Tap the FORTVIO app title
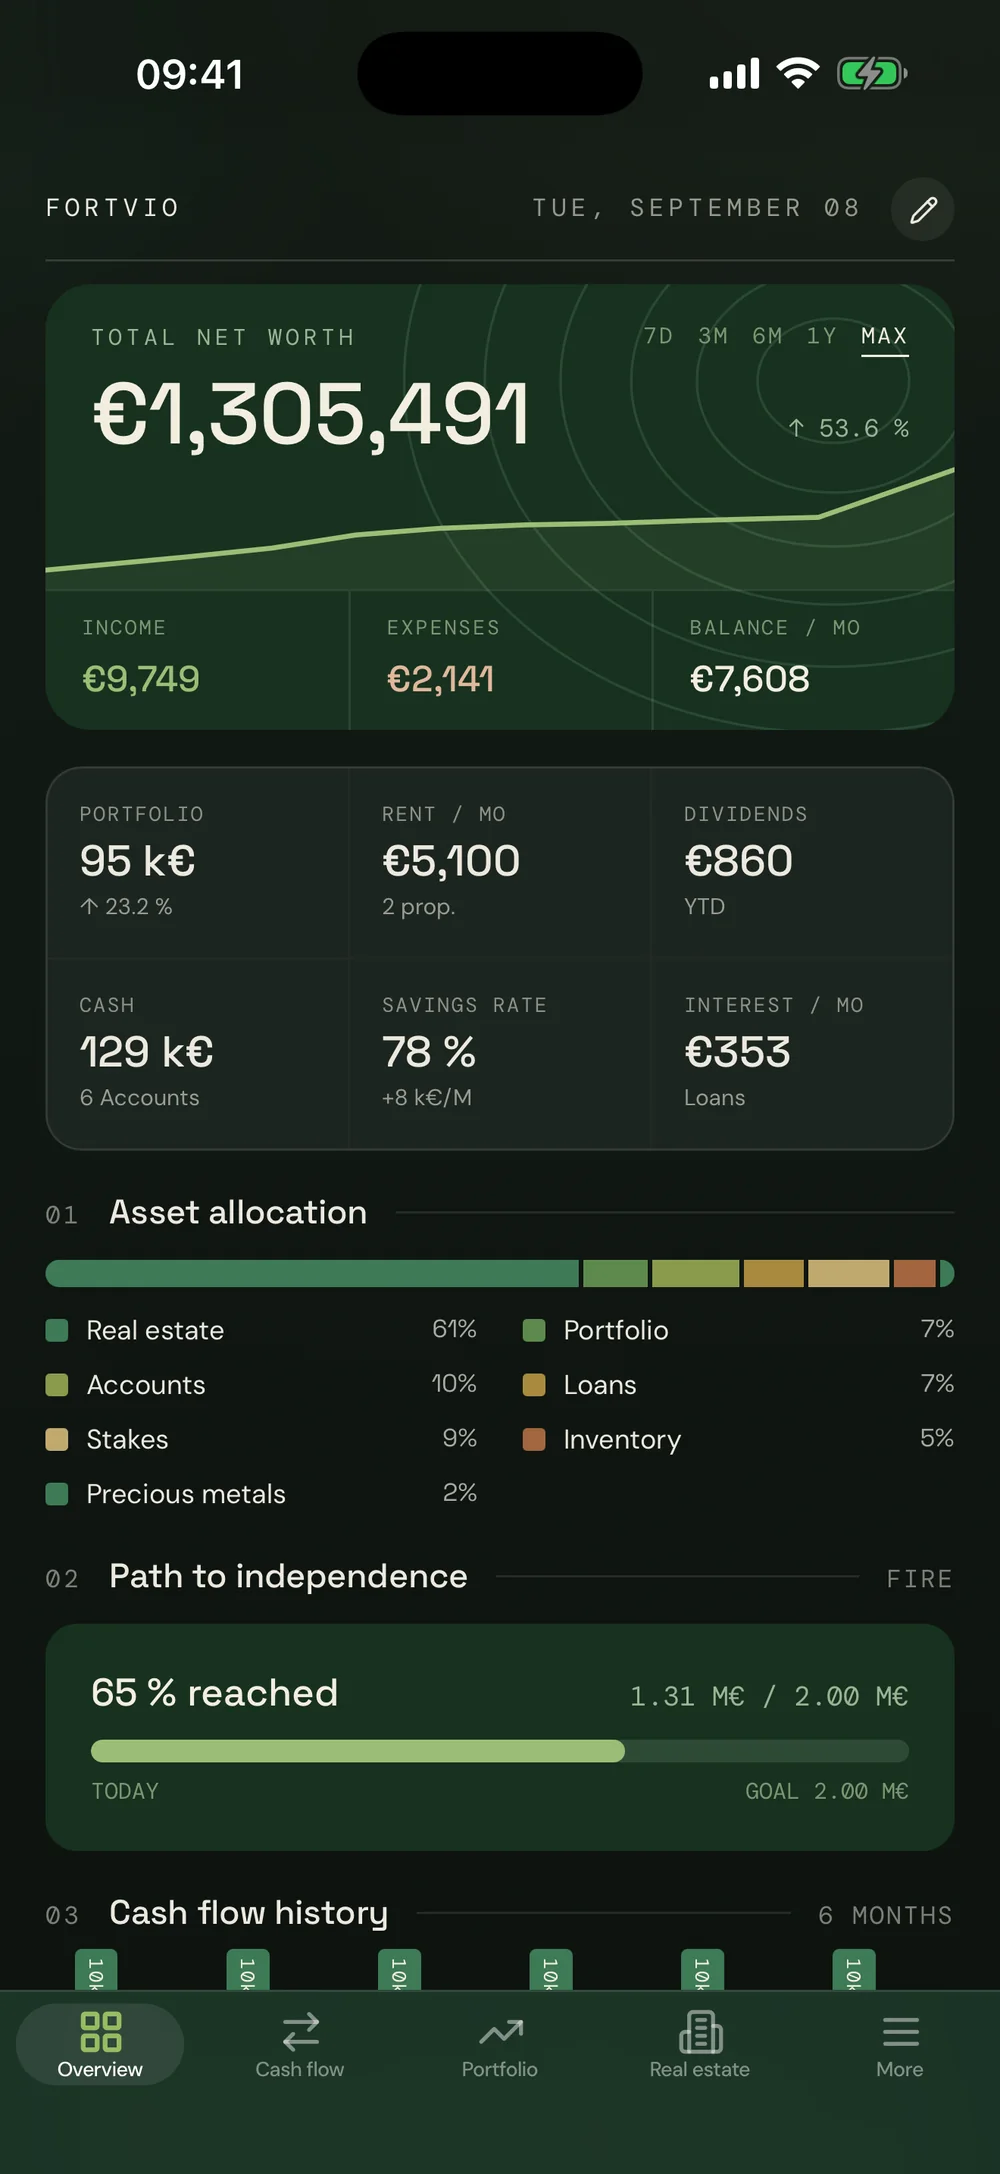Viewport: 1000px width, 2174px height. [x=113, y=208]
